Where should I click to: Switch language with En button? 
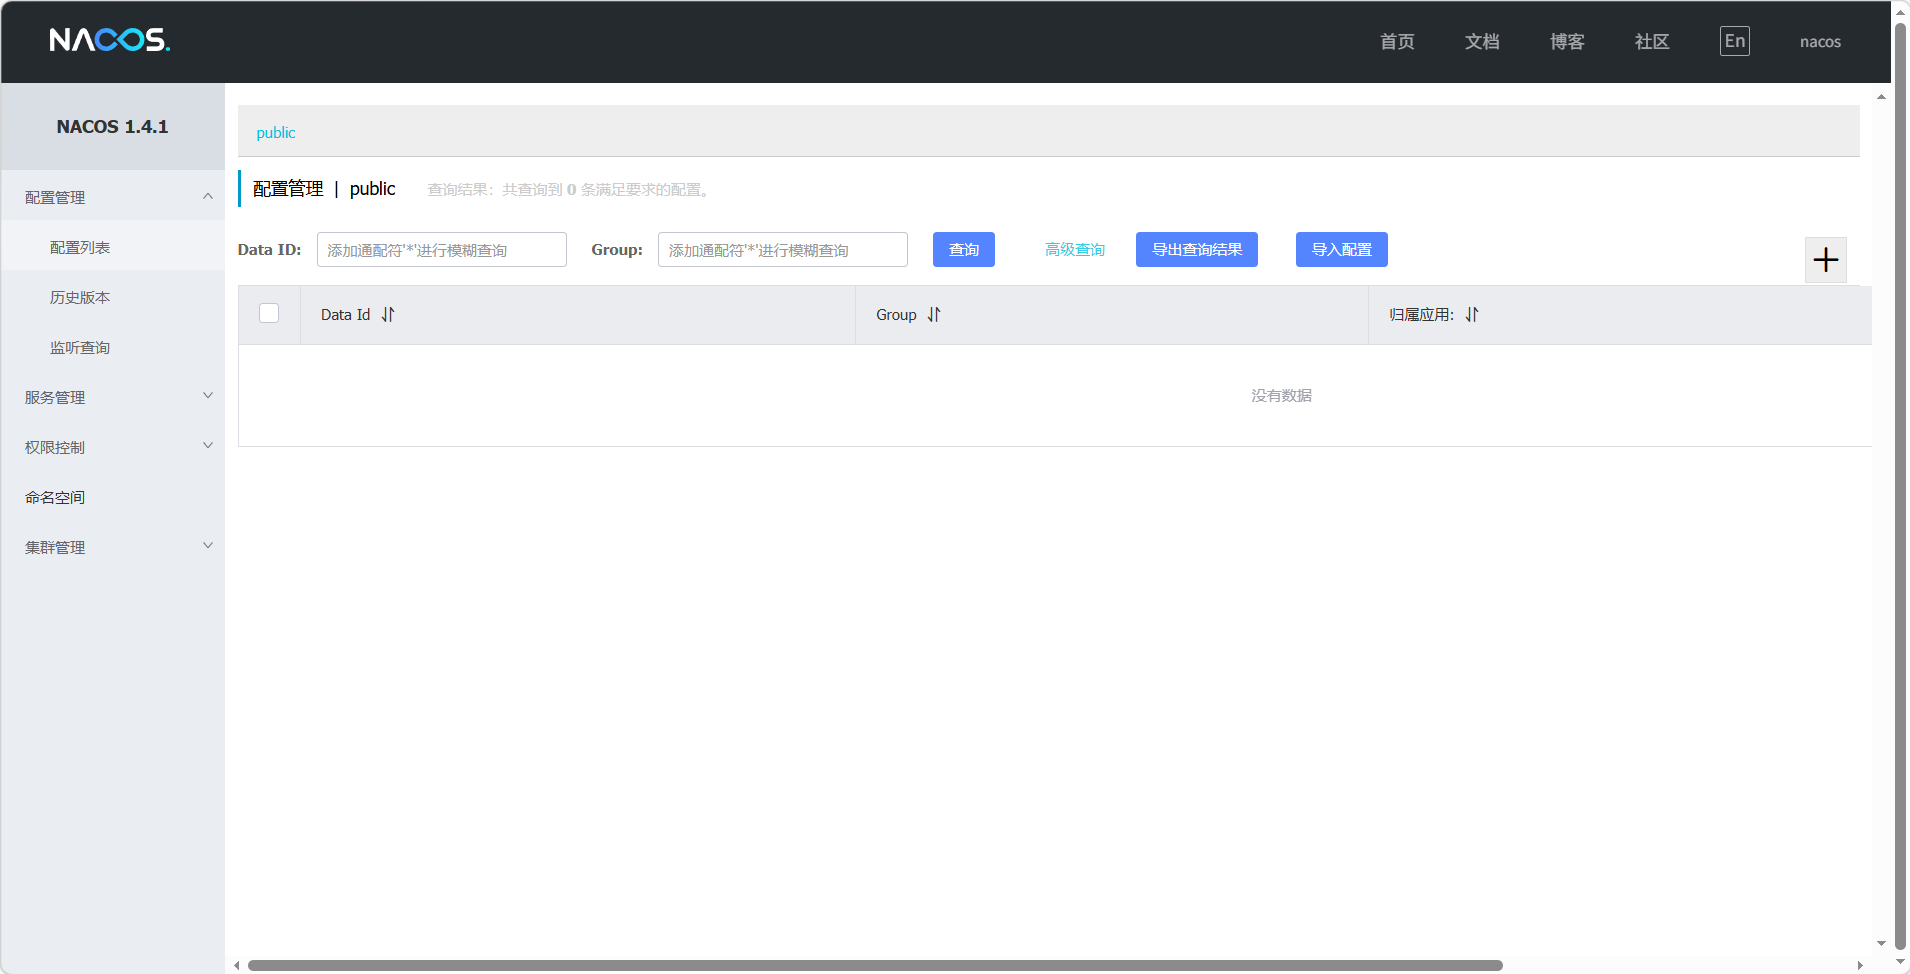tap(1735, 41)
